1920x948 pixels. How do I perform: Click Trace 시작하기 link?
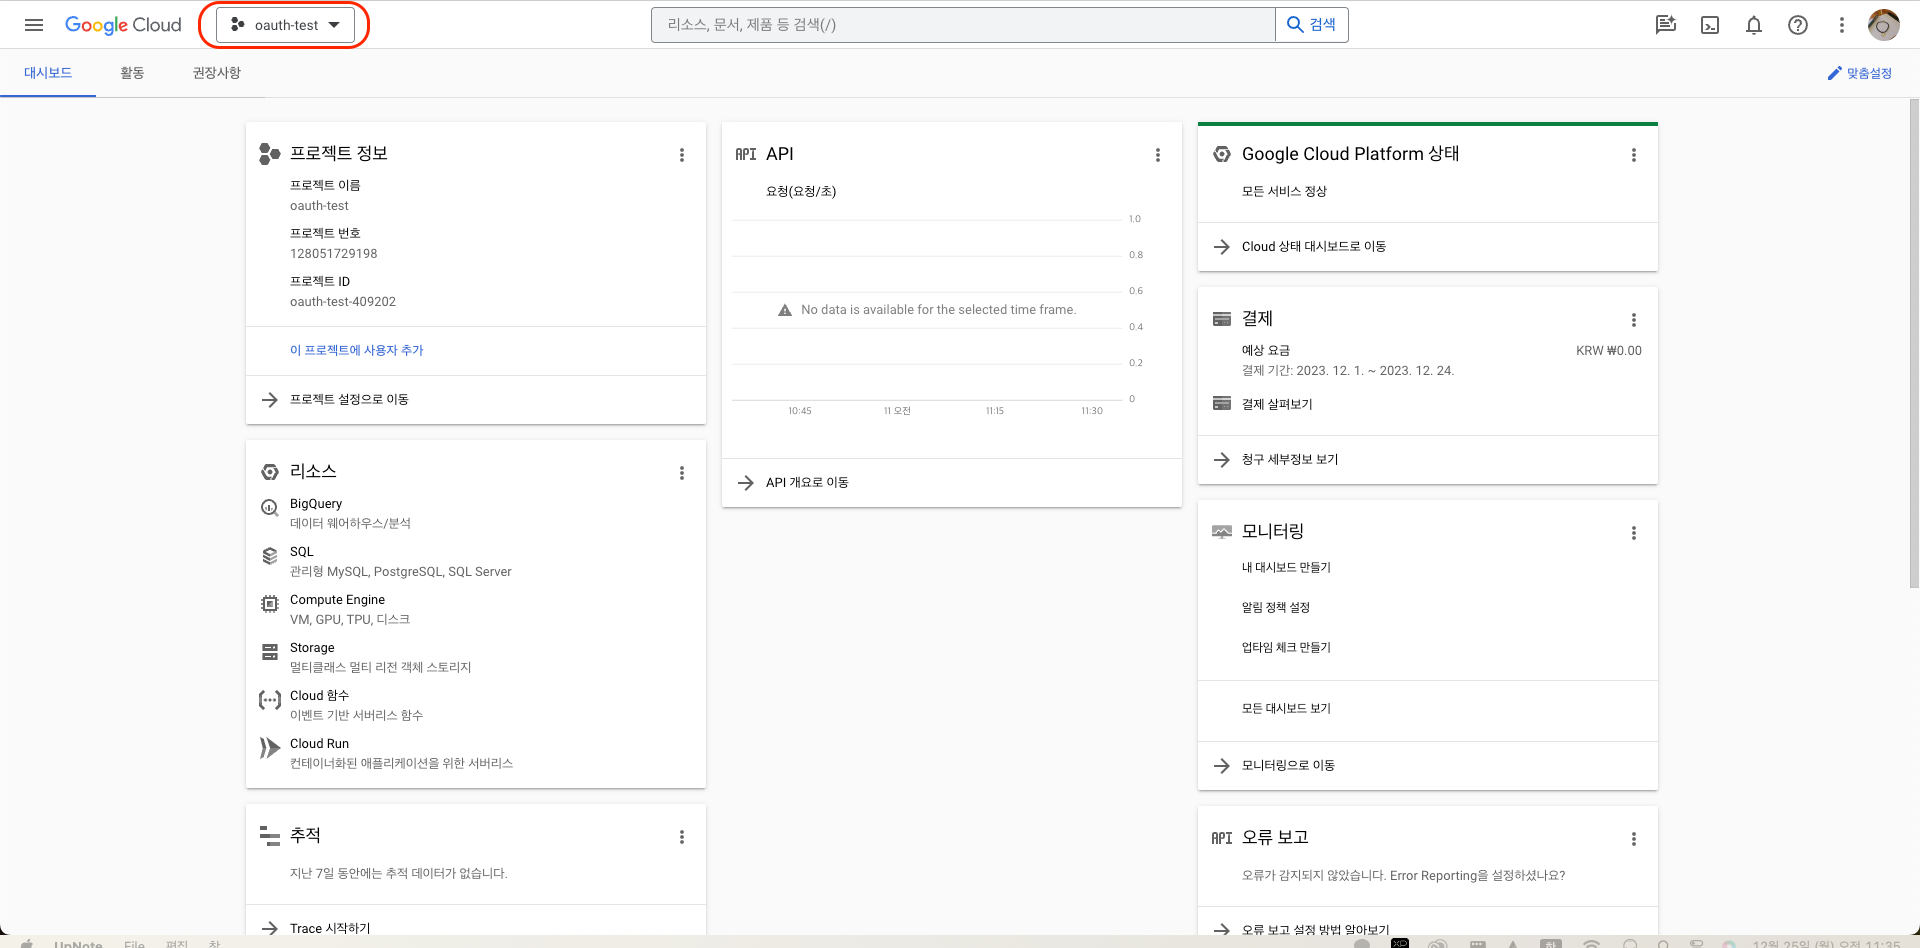[330, 928]
